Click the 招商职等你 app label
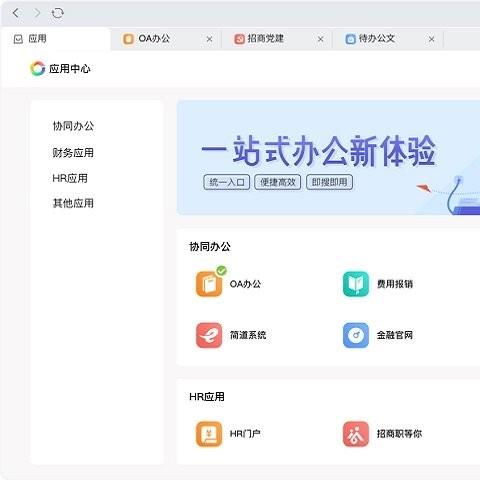Image resolution: width=480 pixels, height=480 pixels. coord(399,434)
